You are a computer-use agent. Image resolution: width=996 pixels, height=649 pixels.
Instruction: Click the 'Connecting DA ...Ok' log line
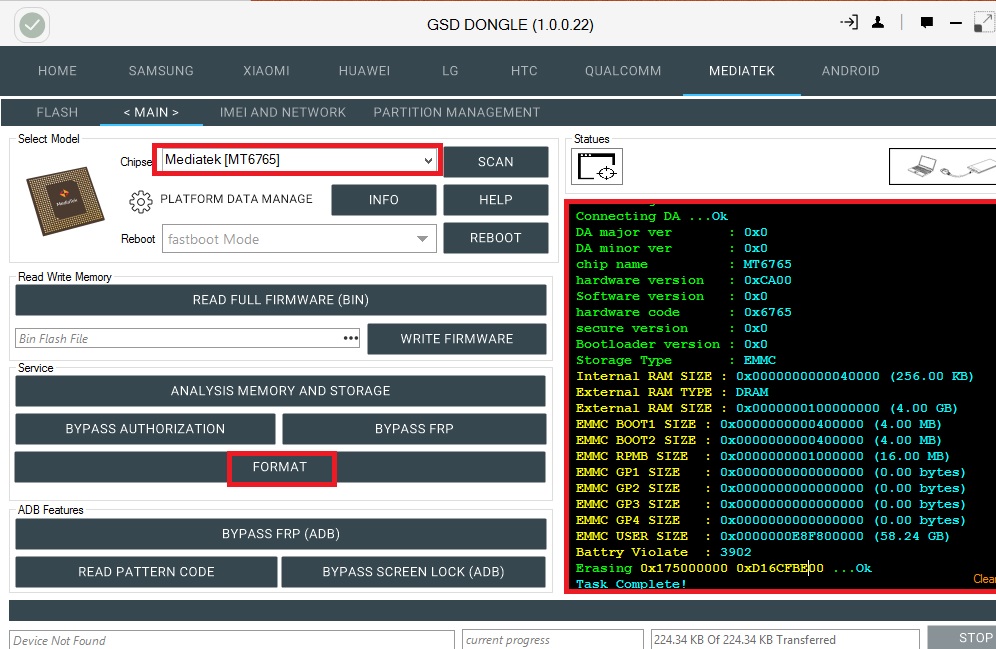point(652,216)
